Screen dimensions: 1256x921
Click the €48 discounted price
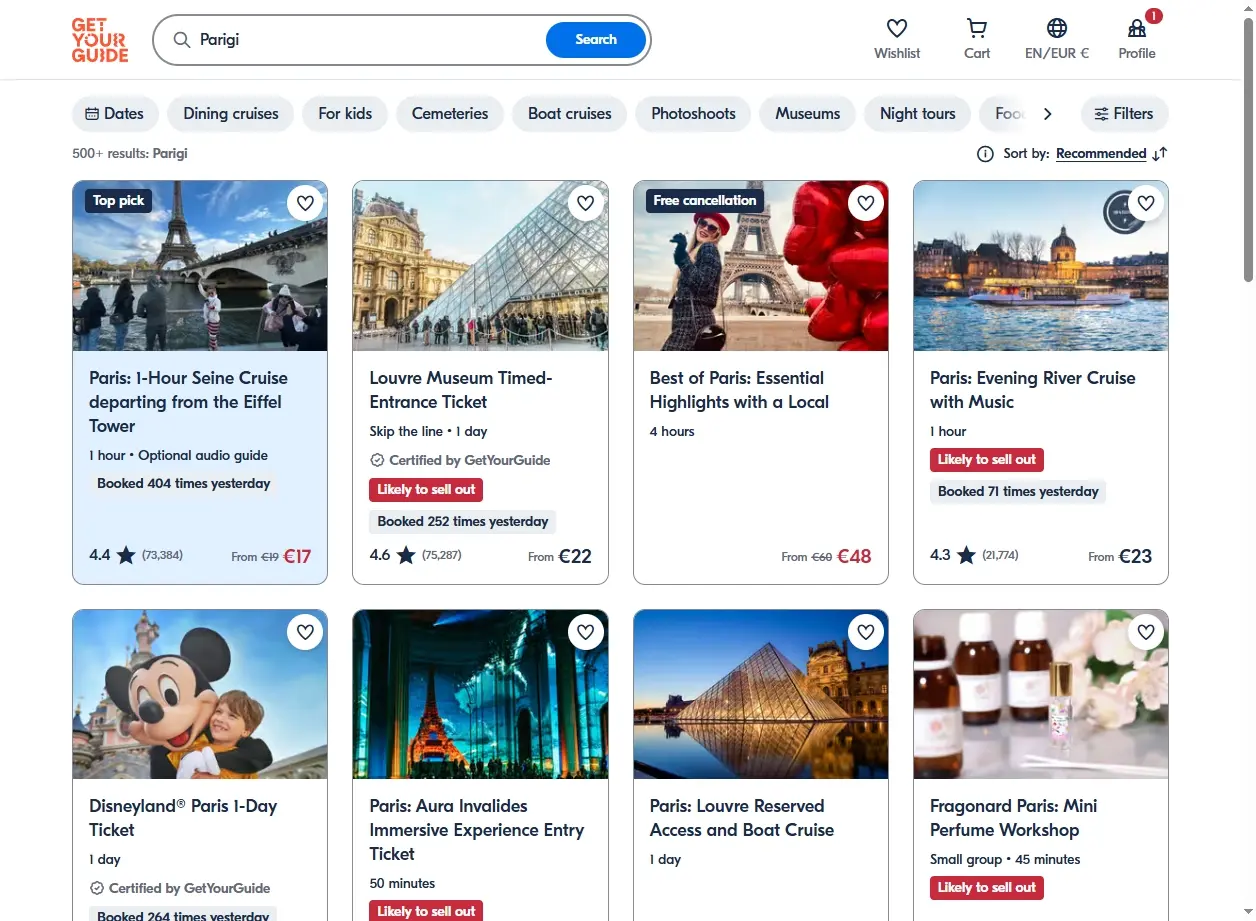pos(854,556)
